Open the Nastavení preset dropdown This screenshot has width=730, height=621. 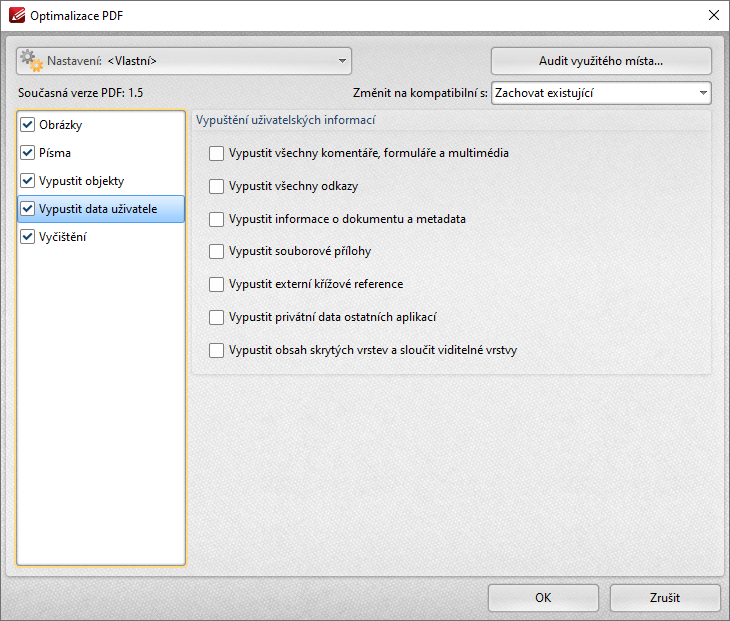click(x=184, y=61)
